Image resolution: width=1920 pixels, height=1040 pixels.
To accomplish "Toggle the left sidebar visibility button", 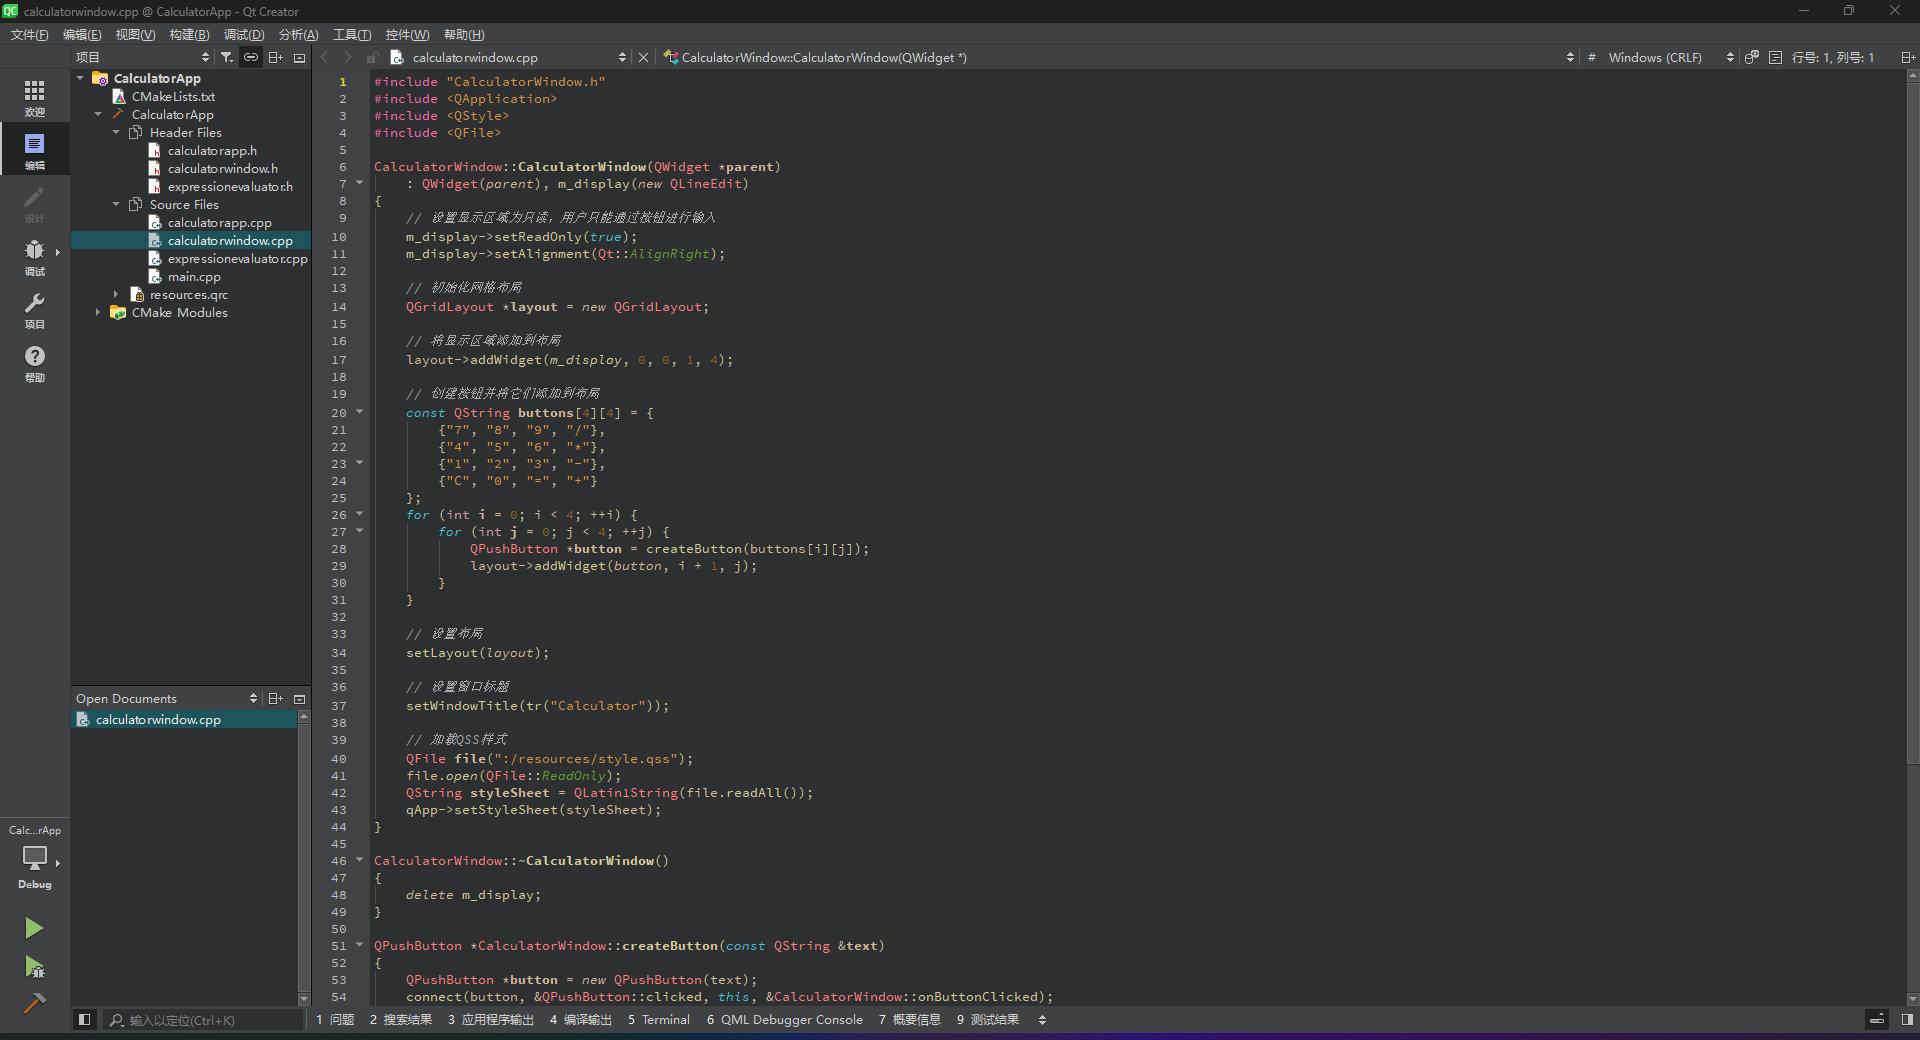I will 85,1020.
